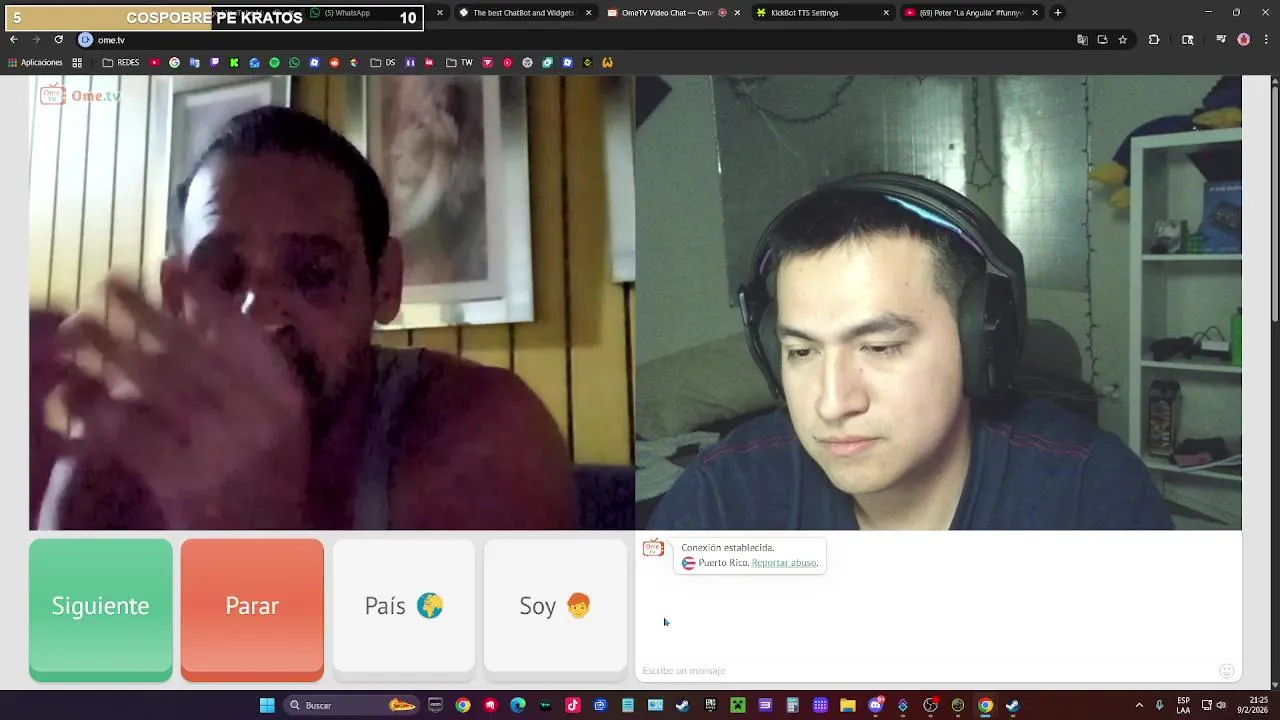Open the translate page icon

(1082, 40)
